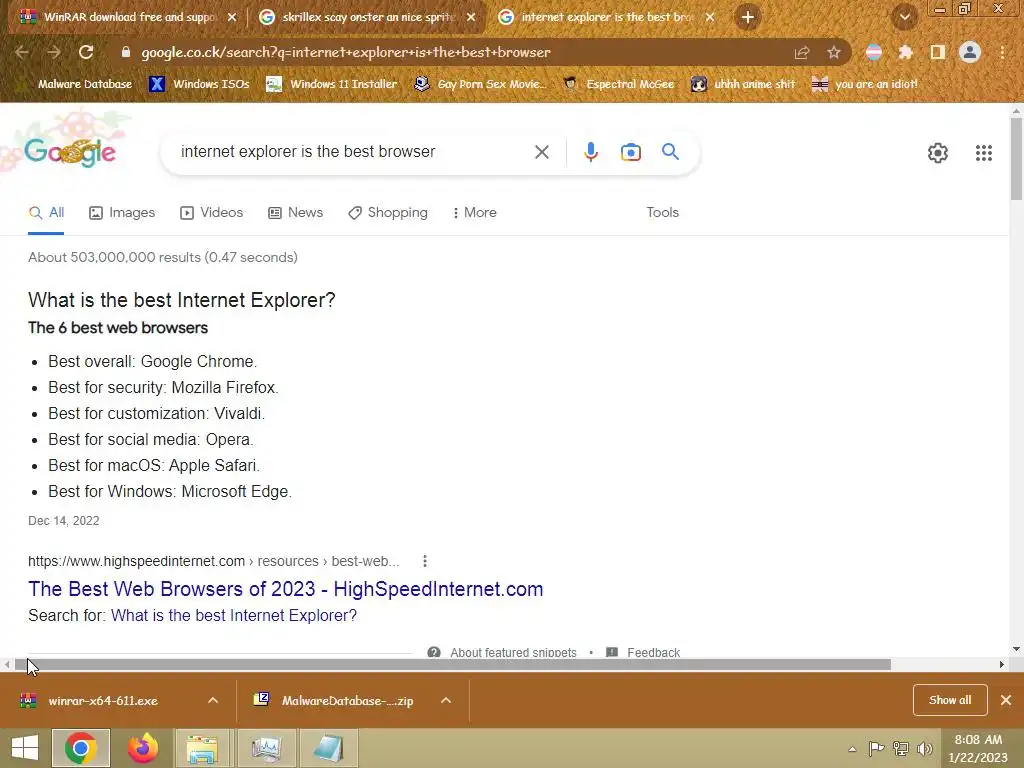Focus the browser address bar URL
The width and height of the screenshot is (1024, 768).
click(345, 52)
